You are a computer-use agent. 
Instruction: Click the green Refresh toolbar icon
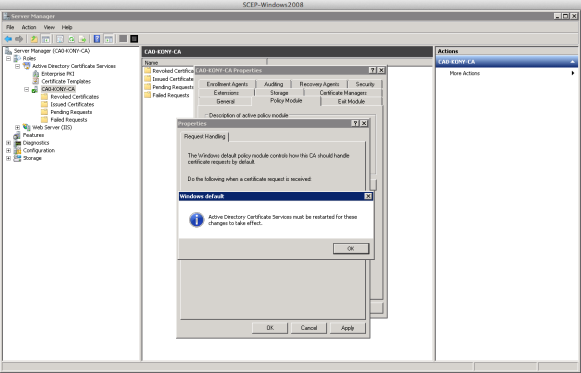tap(71, 39)
